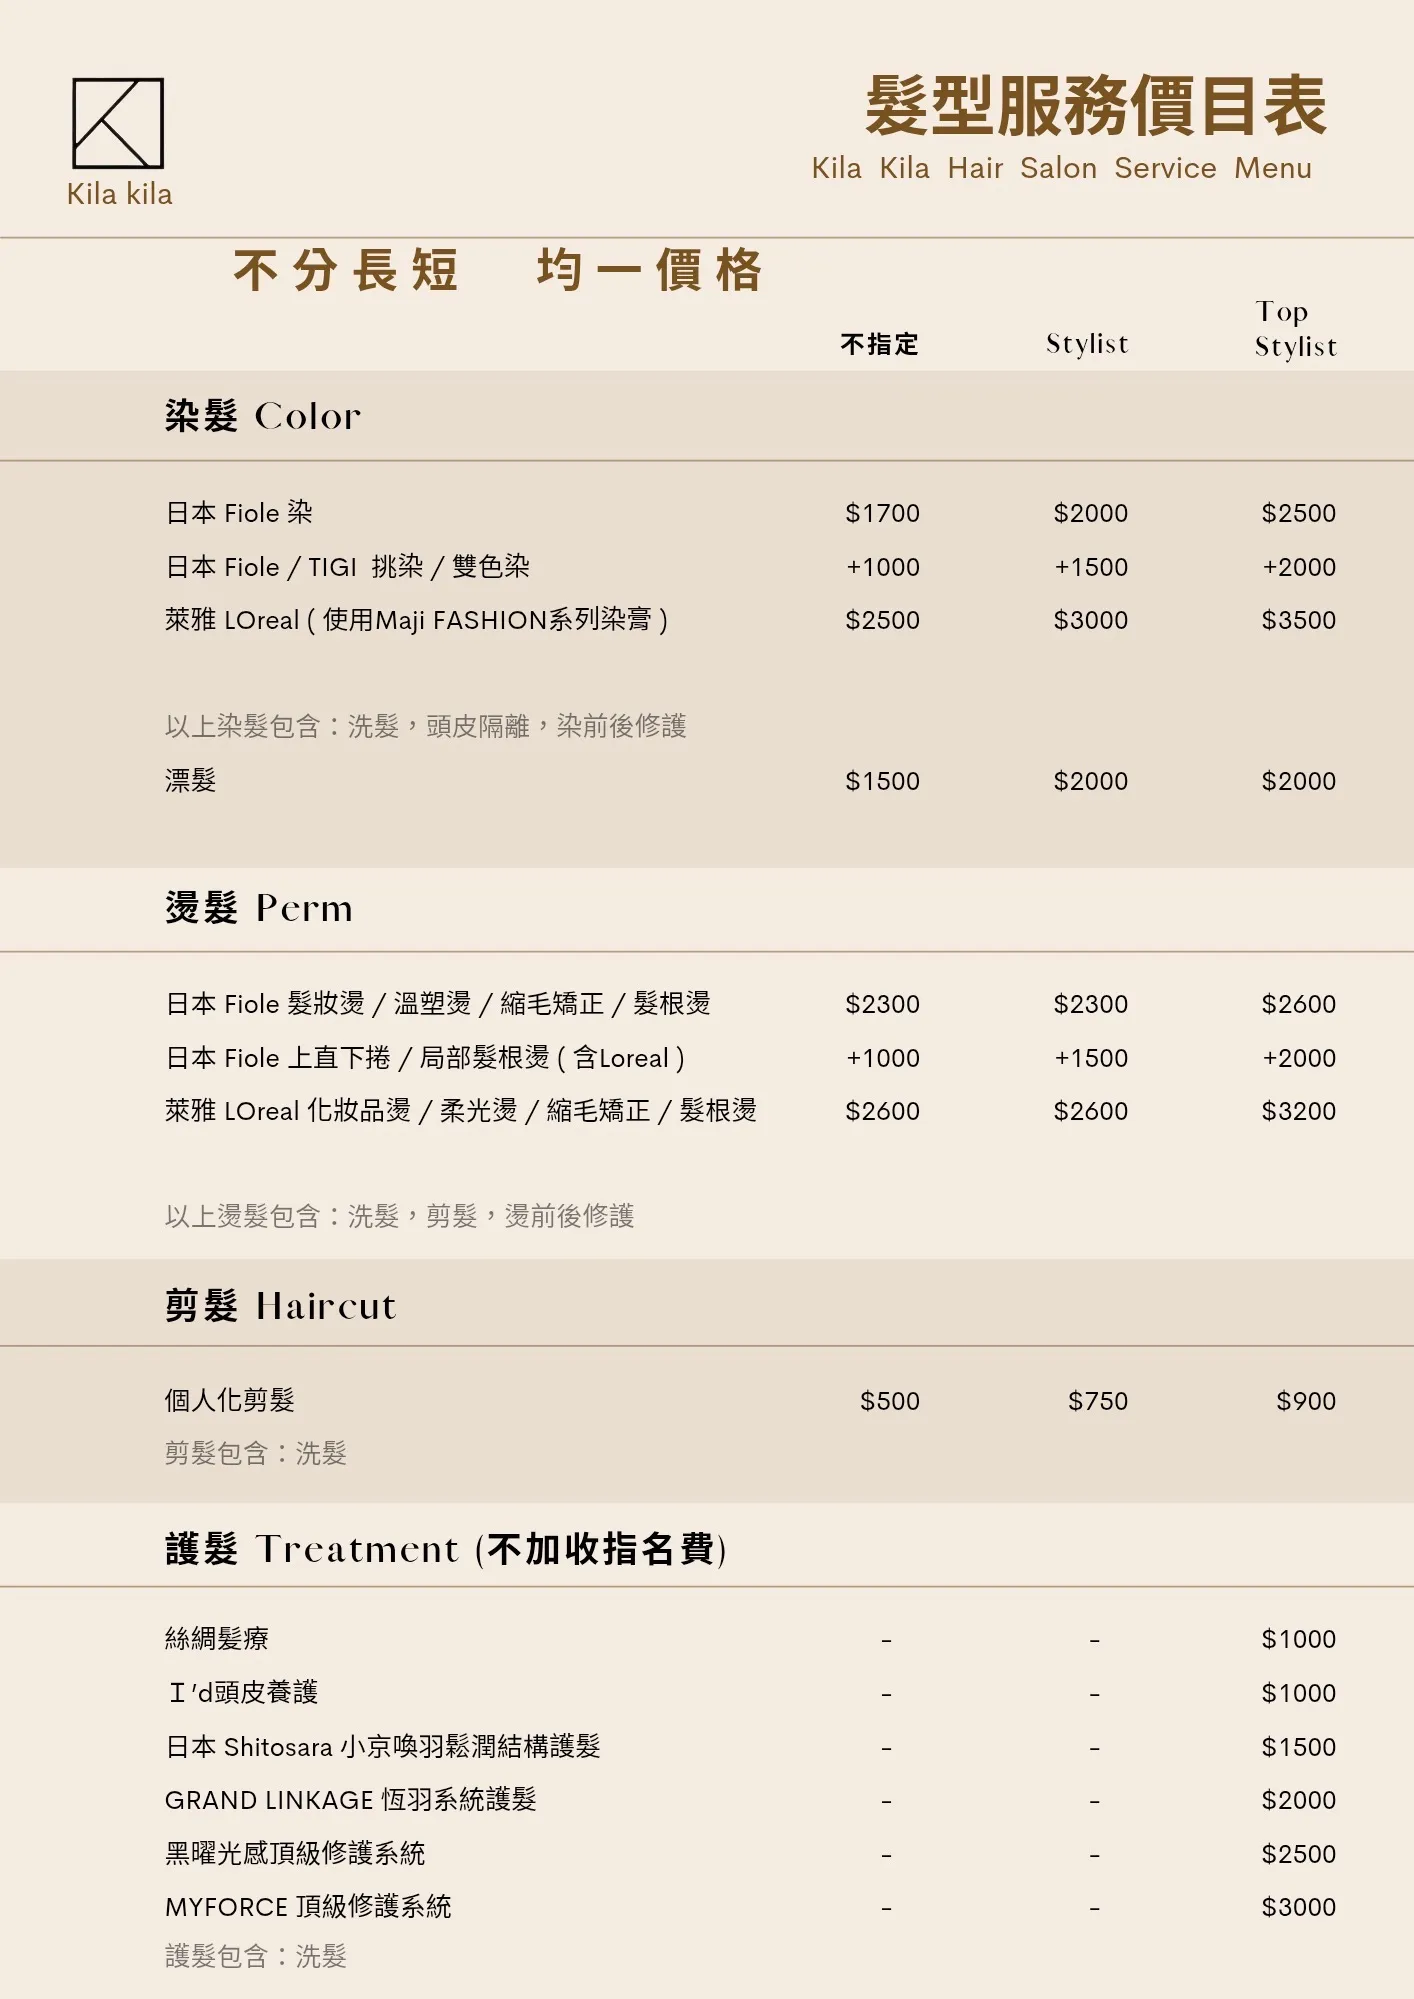Select the Top Stylist column header
Screen dimensions: 1414x1999
coord(1295,329)
